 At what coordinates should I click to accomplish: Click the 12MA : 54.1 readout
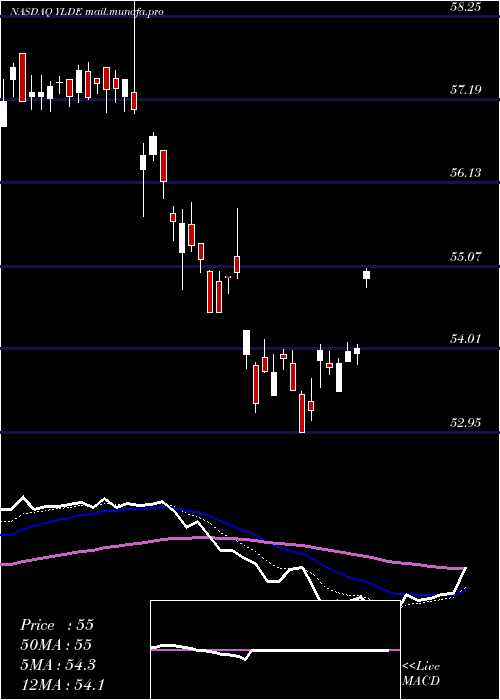(x=62, y=684)
